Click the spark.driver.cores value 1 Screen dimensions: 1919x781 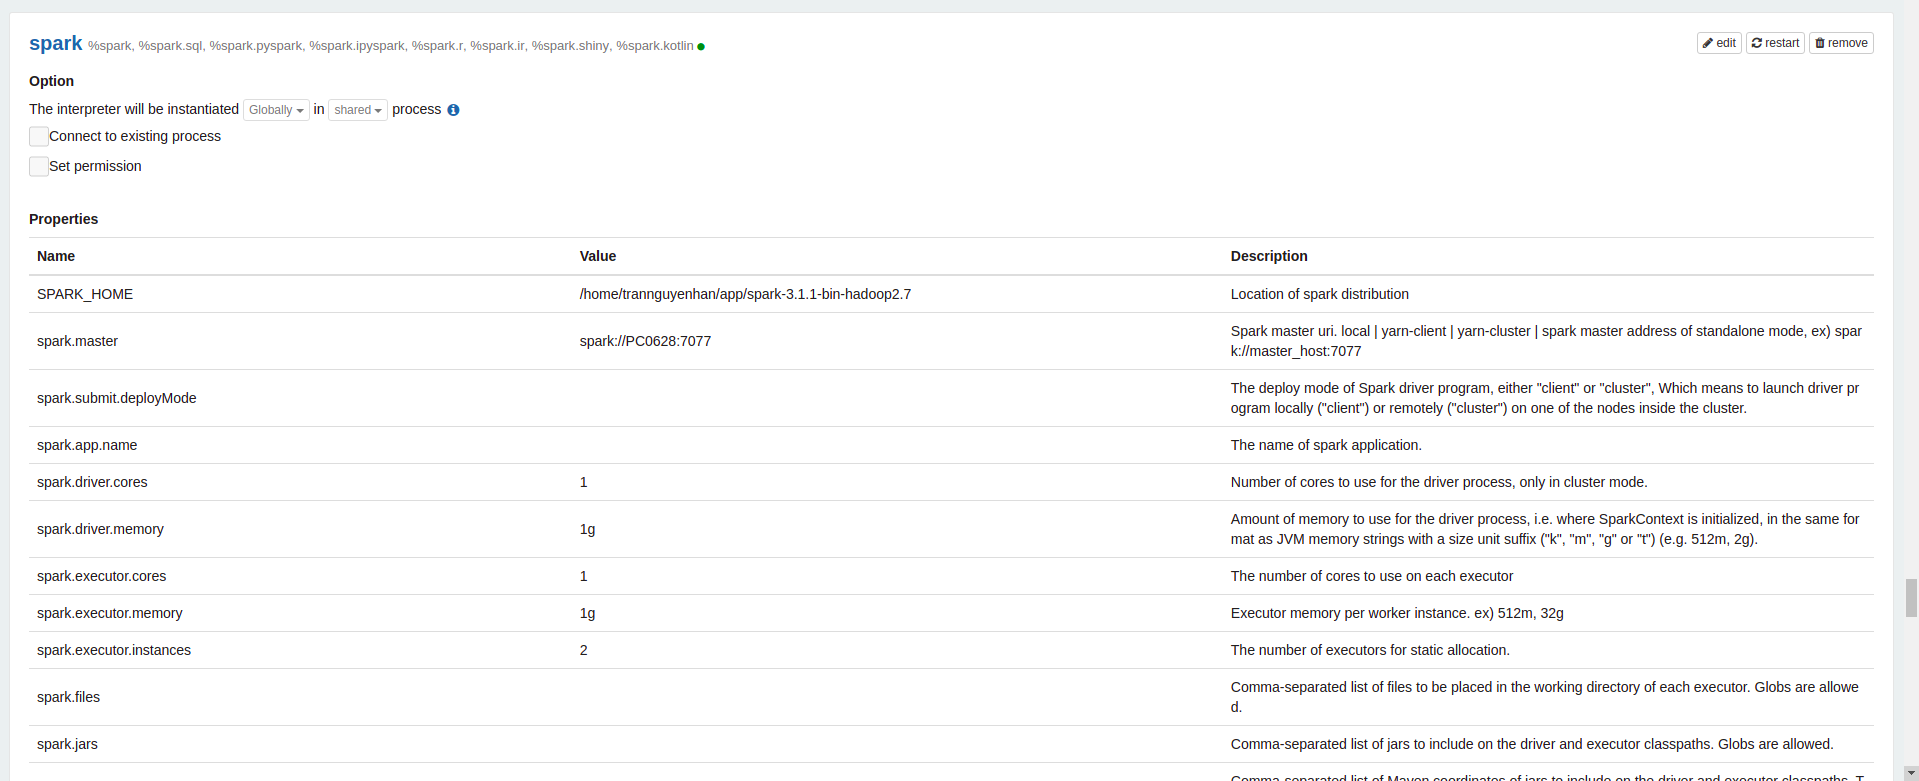point(584,482)
